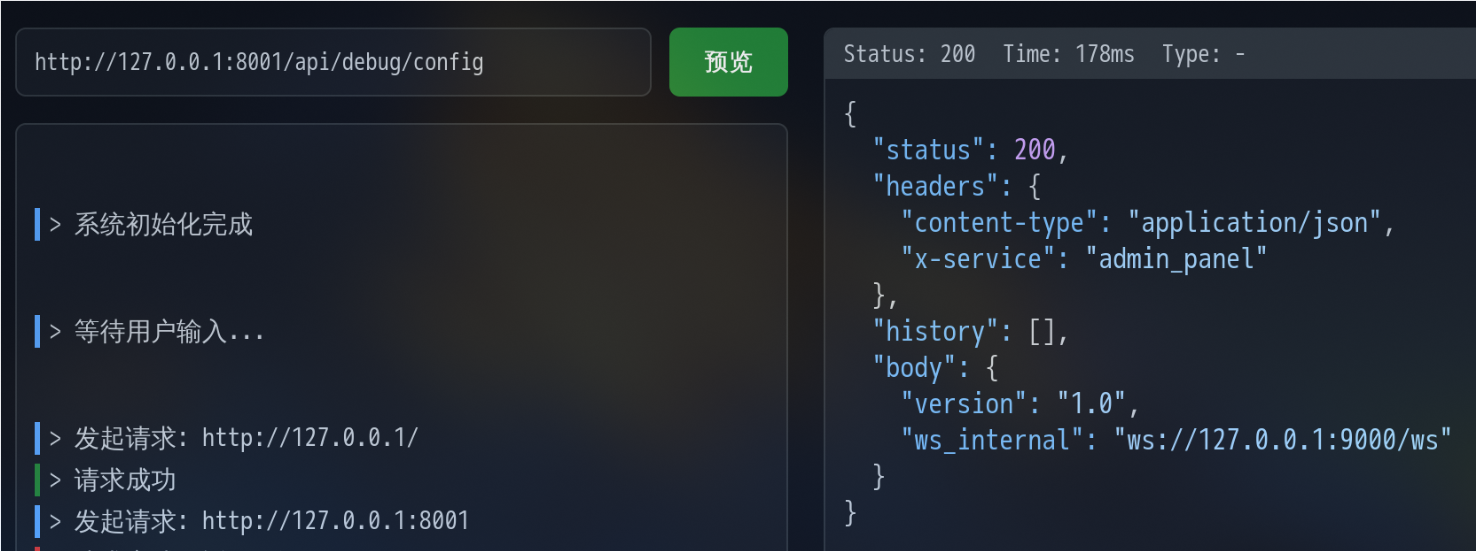Screen dimensions: 1476x551
Task: Select the 等待用户输入... log entry
Action: coord(150,331)
